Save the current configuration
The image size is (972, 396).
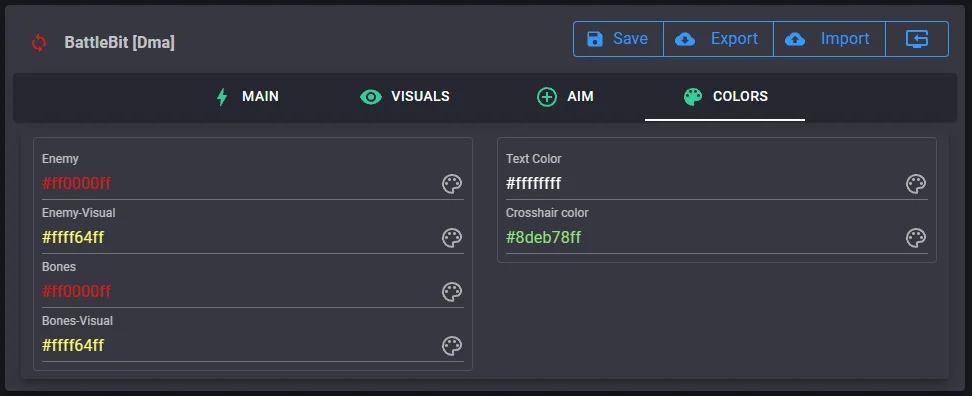pos(618,39)
